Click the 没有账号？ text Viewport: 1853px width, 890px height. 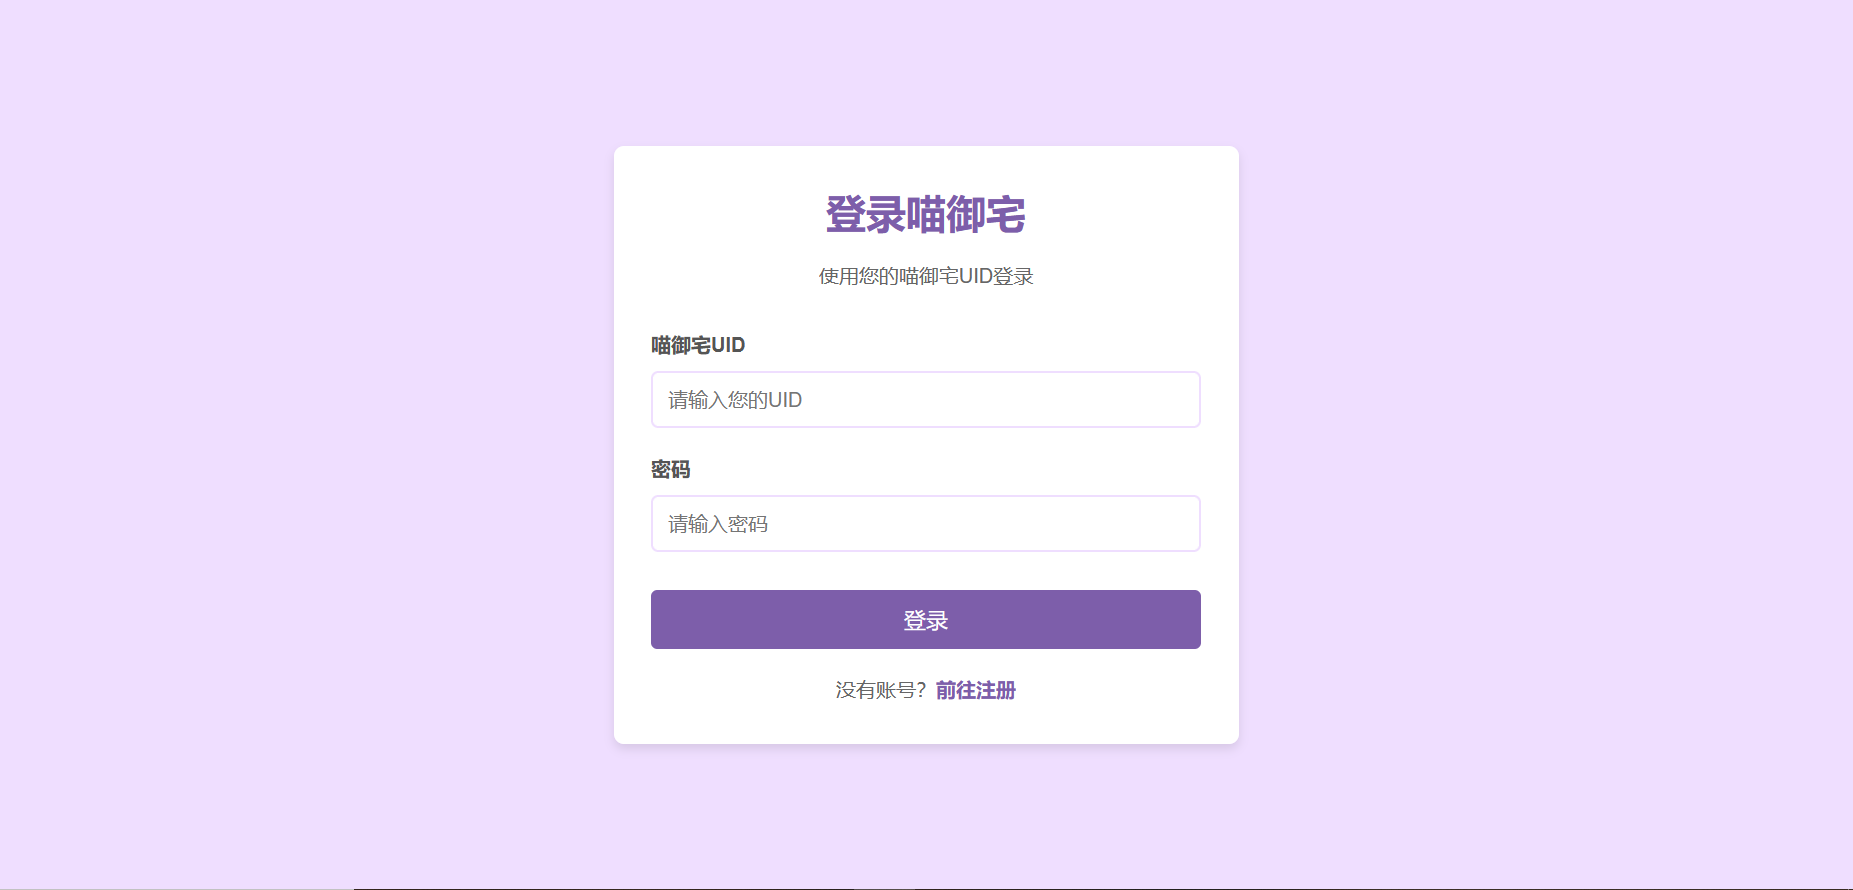click(881, 690)
